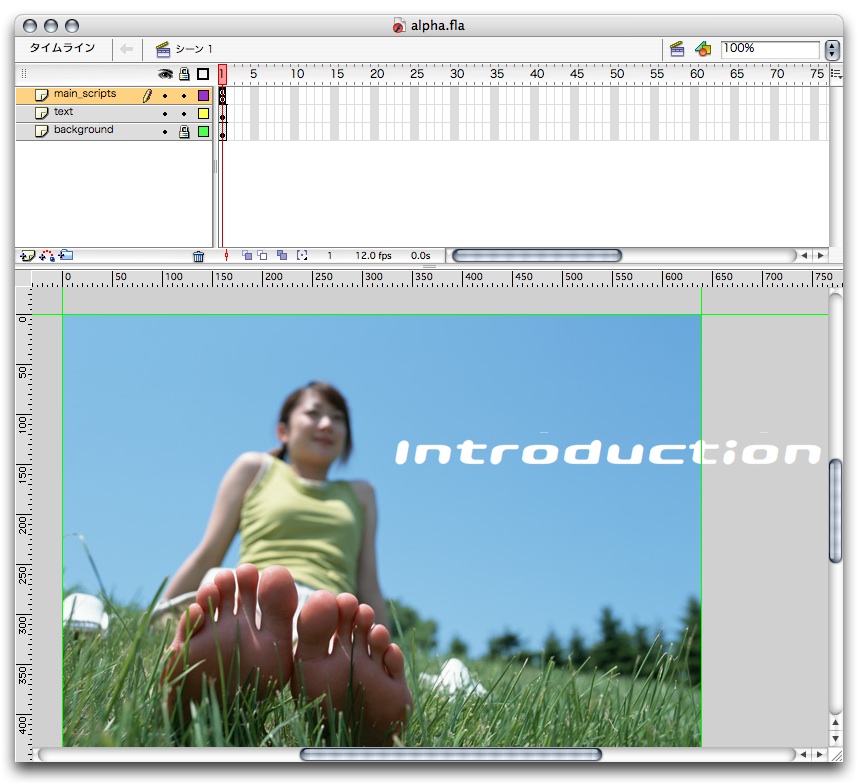
Task: Insert a new layer folder
Action: click(x=66, y=256)
